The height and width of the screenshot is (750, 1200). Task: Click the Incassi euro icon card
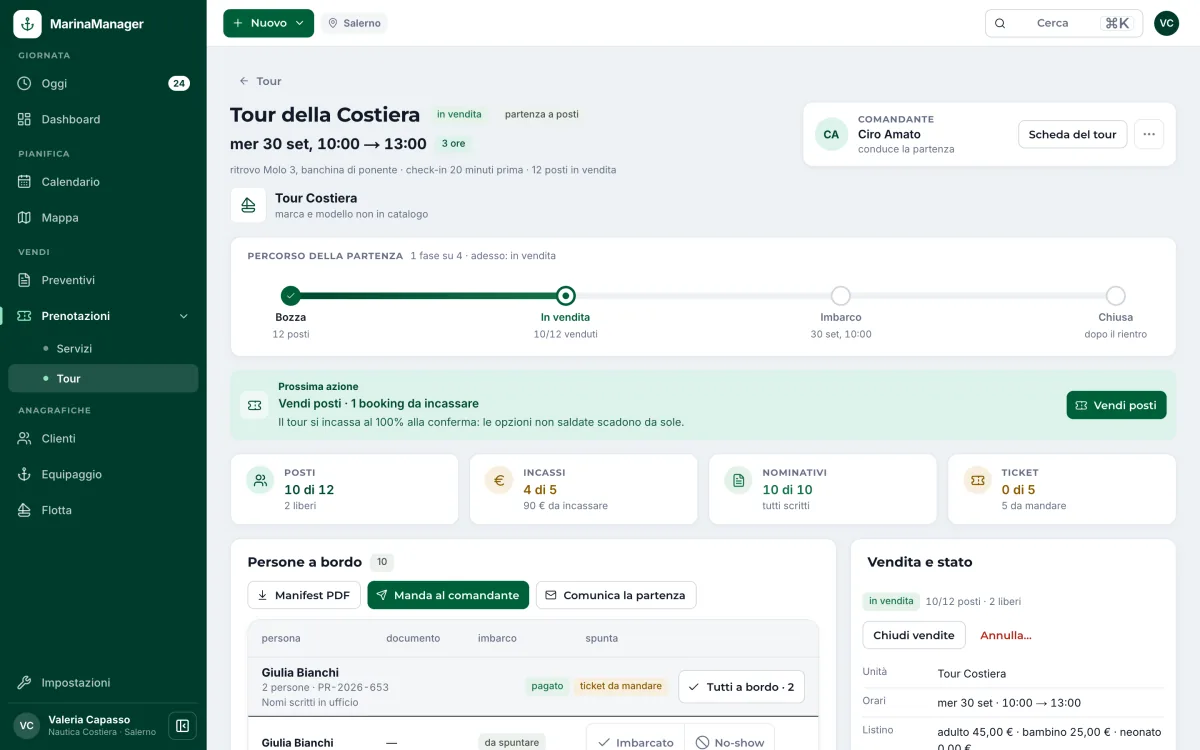(499, 480)
